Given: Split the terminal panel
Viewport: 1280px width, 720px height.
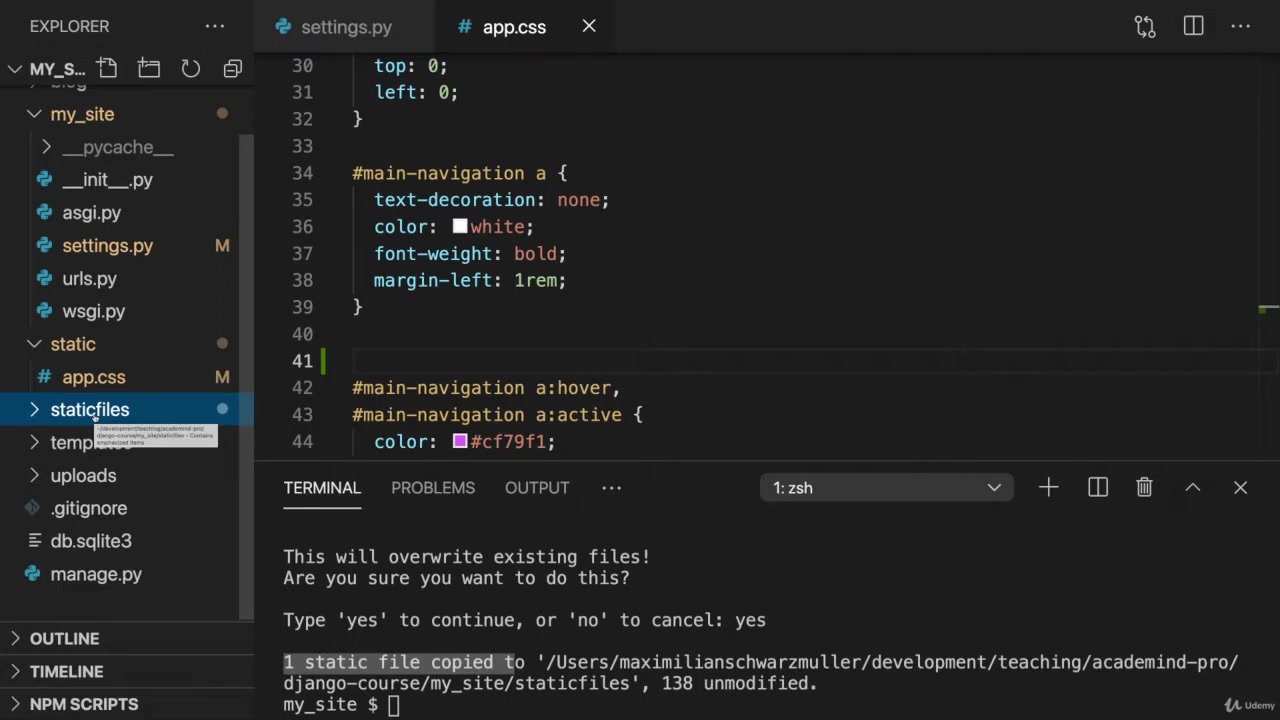Looking at the screenshot, I should pos(1097,488).
